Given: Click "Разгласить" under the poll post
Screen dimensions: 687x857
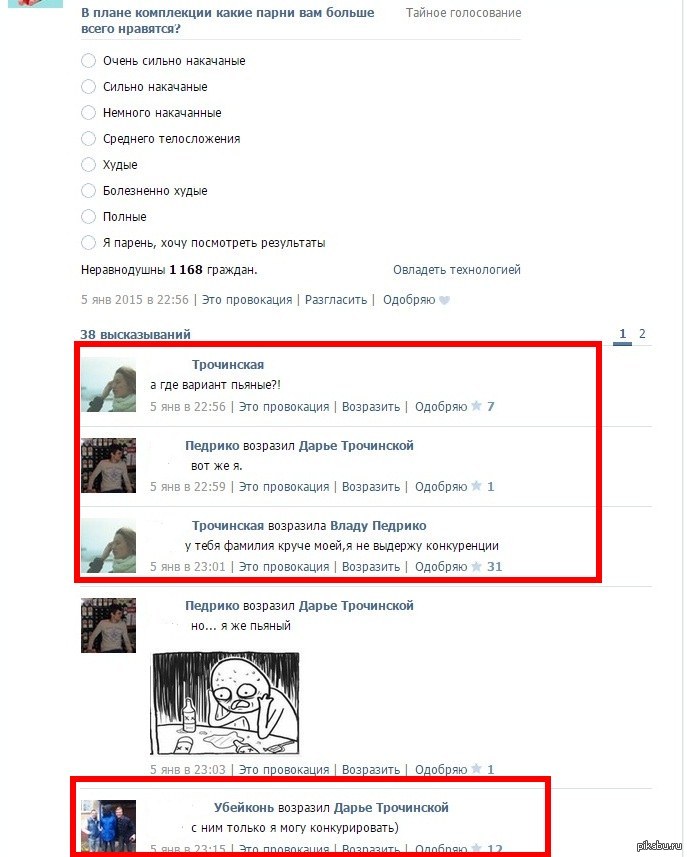Looking at the screenshot, I should click(x=336, y=300).
